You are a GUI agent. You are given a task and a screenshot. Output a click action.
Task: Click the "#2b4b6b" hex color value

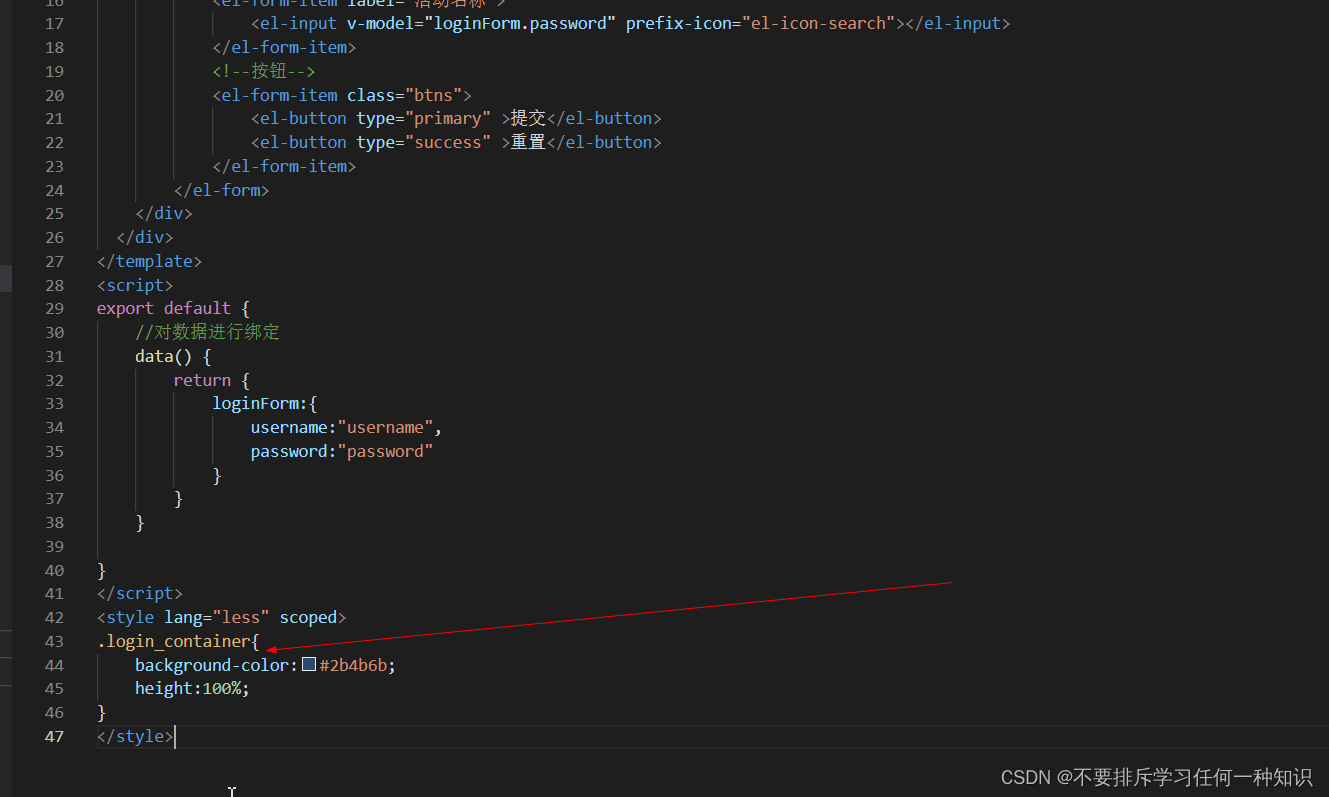point(353,665)
